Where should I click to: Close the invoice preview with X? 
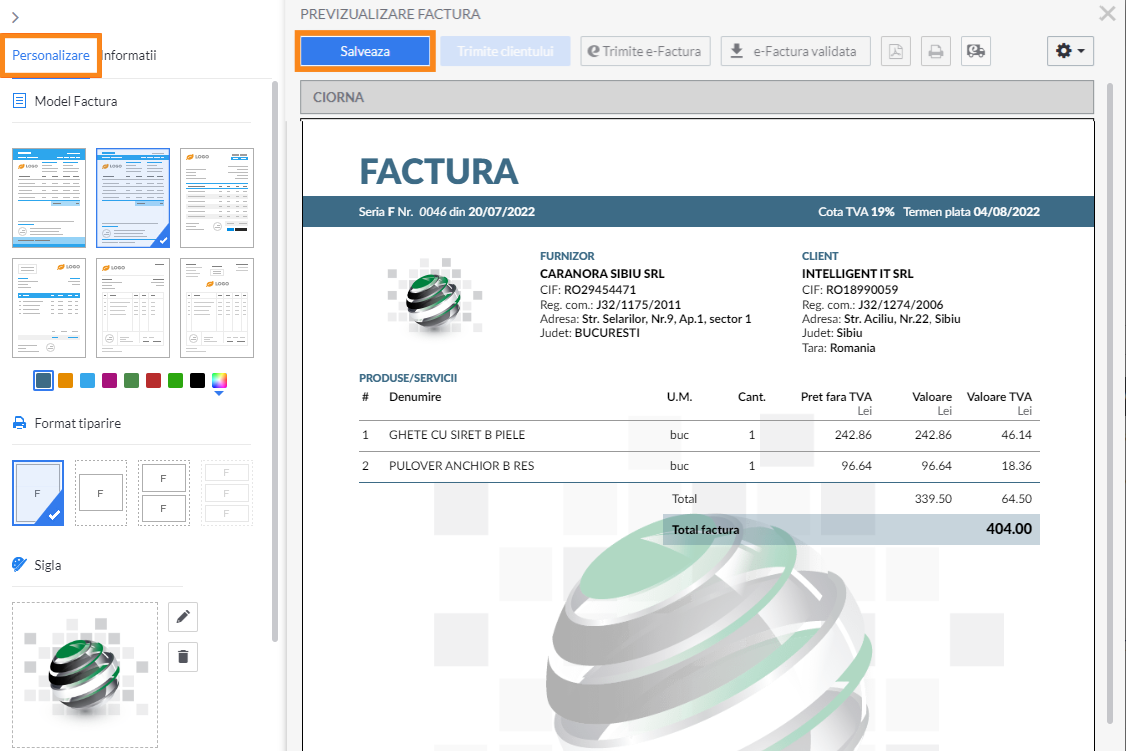(1107, 13)
